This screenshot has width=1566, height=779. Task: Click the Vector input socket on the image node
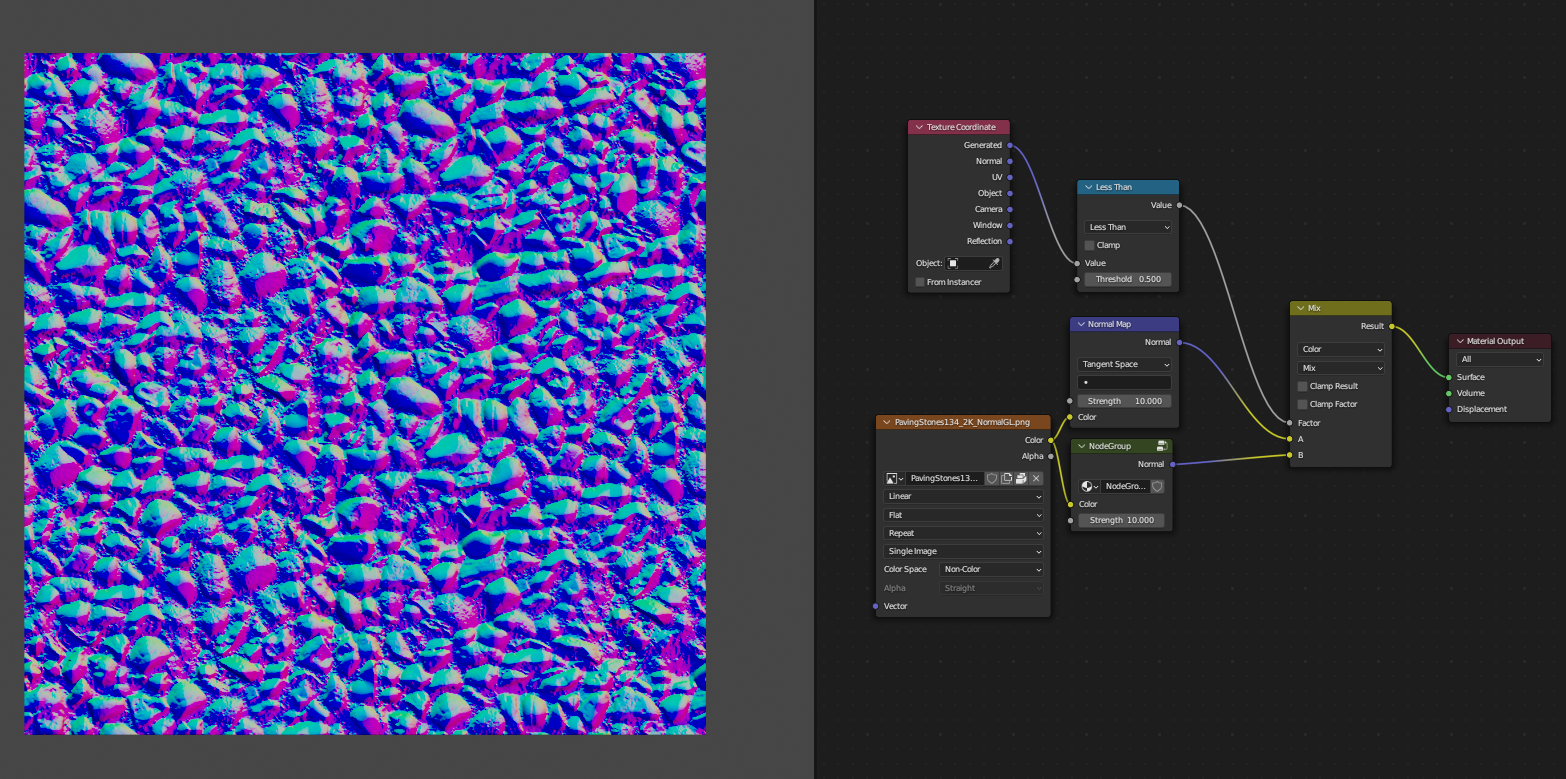pos(876,606)
